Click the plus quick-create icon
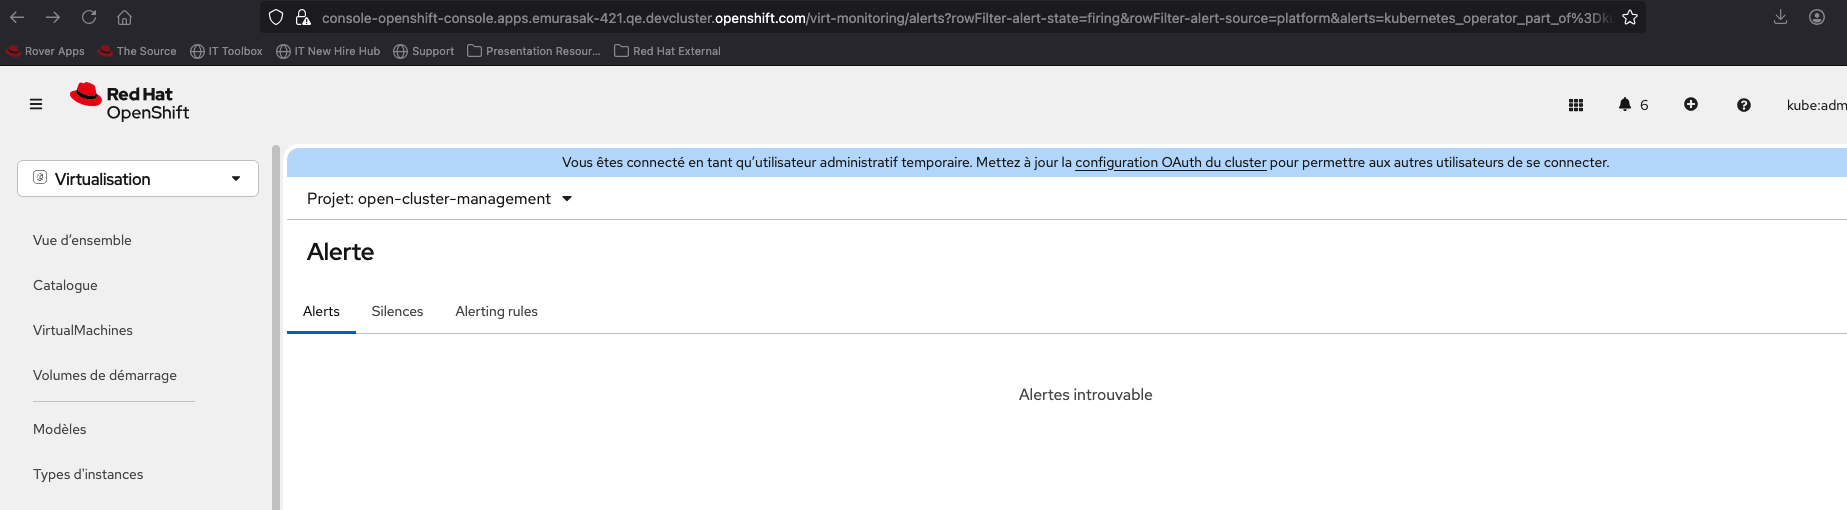 pos(1691,104)
